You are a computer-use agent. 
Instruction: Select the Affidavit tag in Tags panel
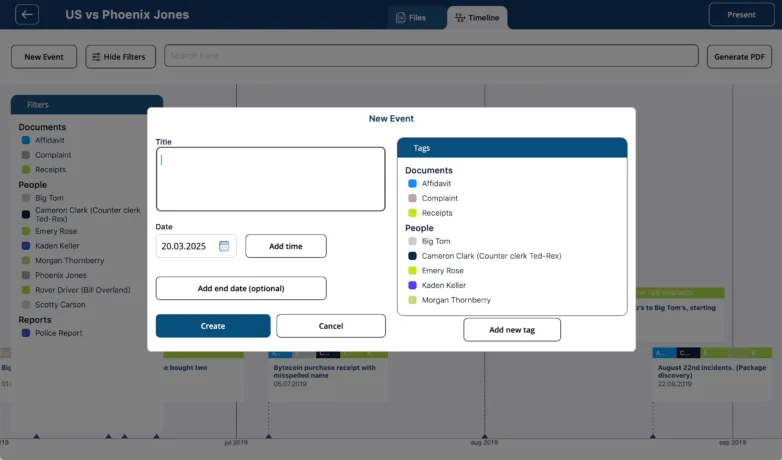pos(436,184)
